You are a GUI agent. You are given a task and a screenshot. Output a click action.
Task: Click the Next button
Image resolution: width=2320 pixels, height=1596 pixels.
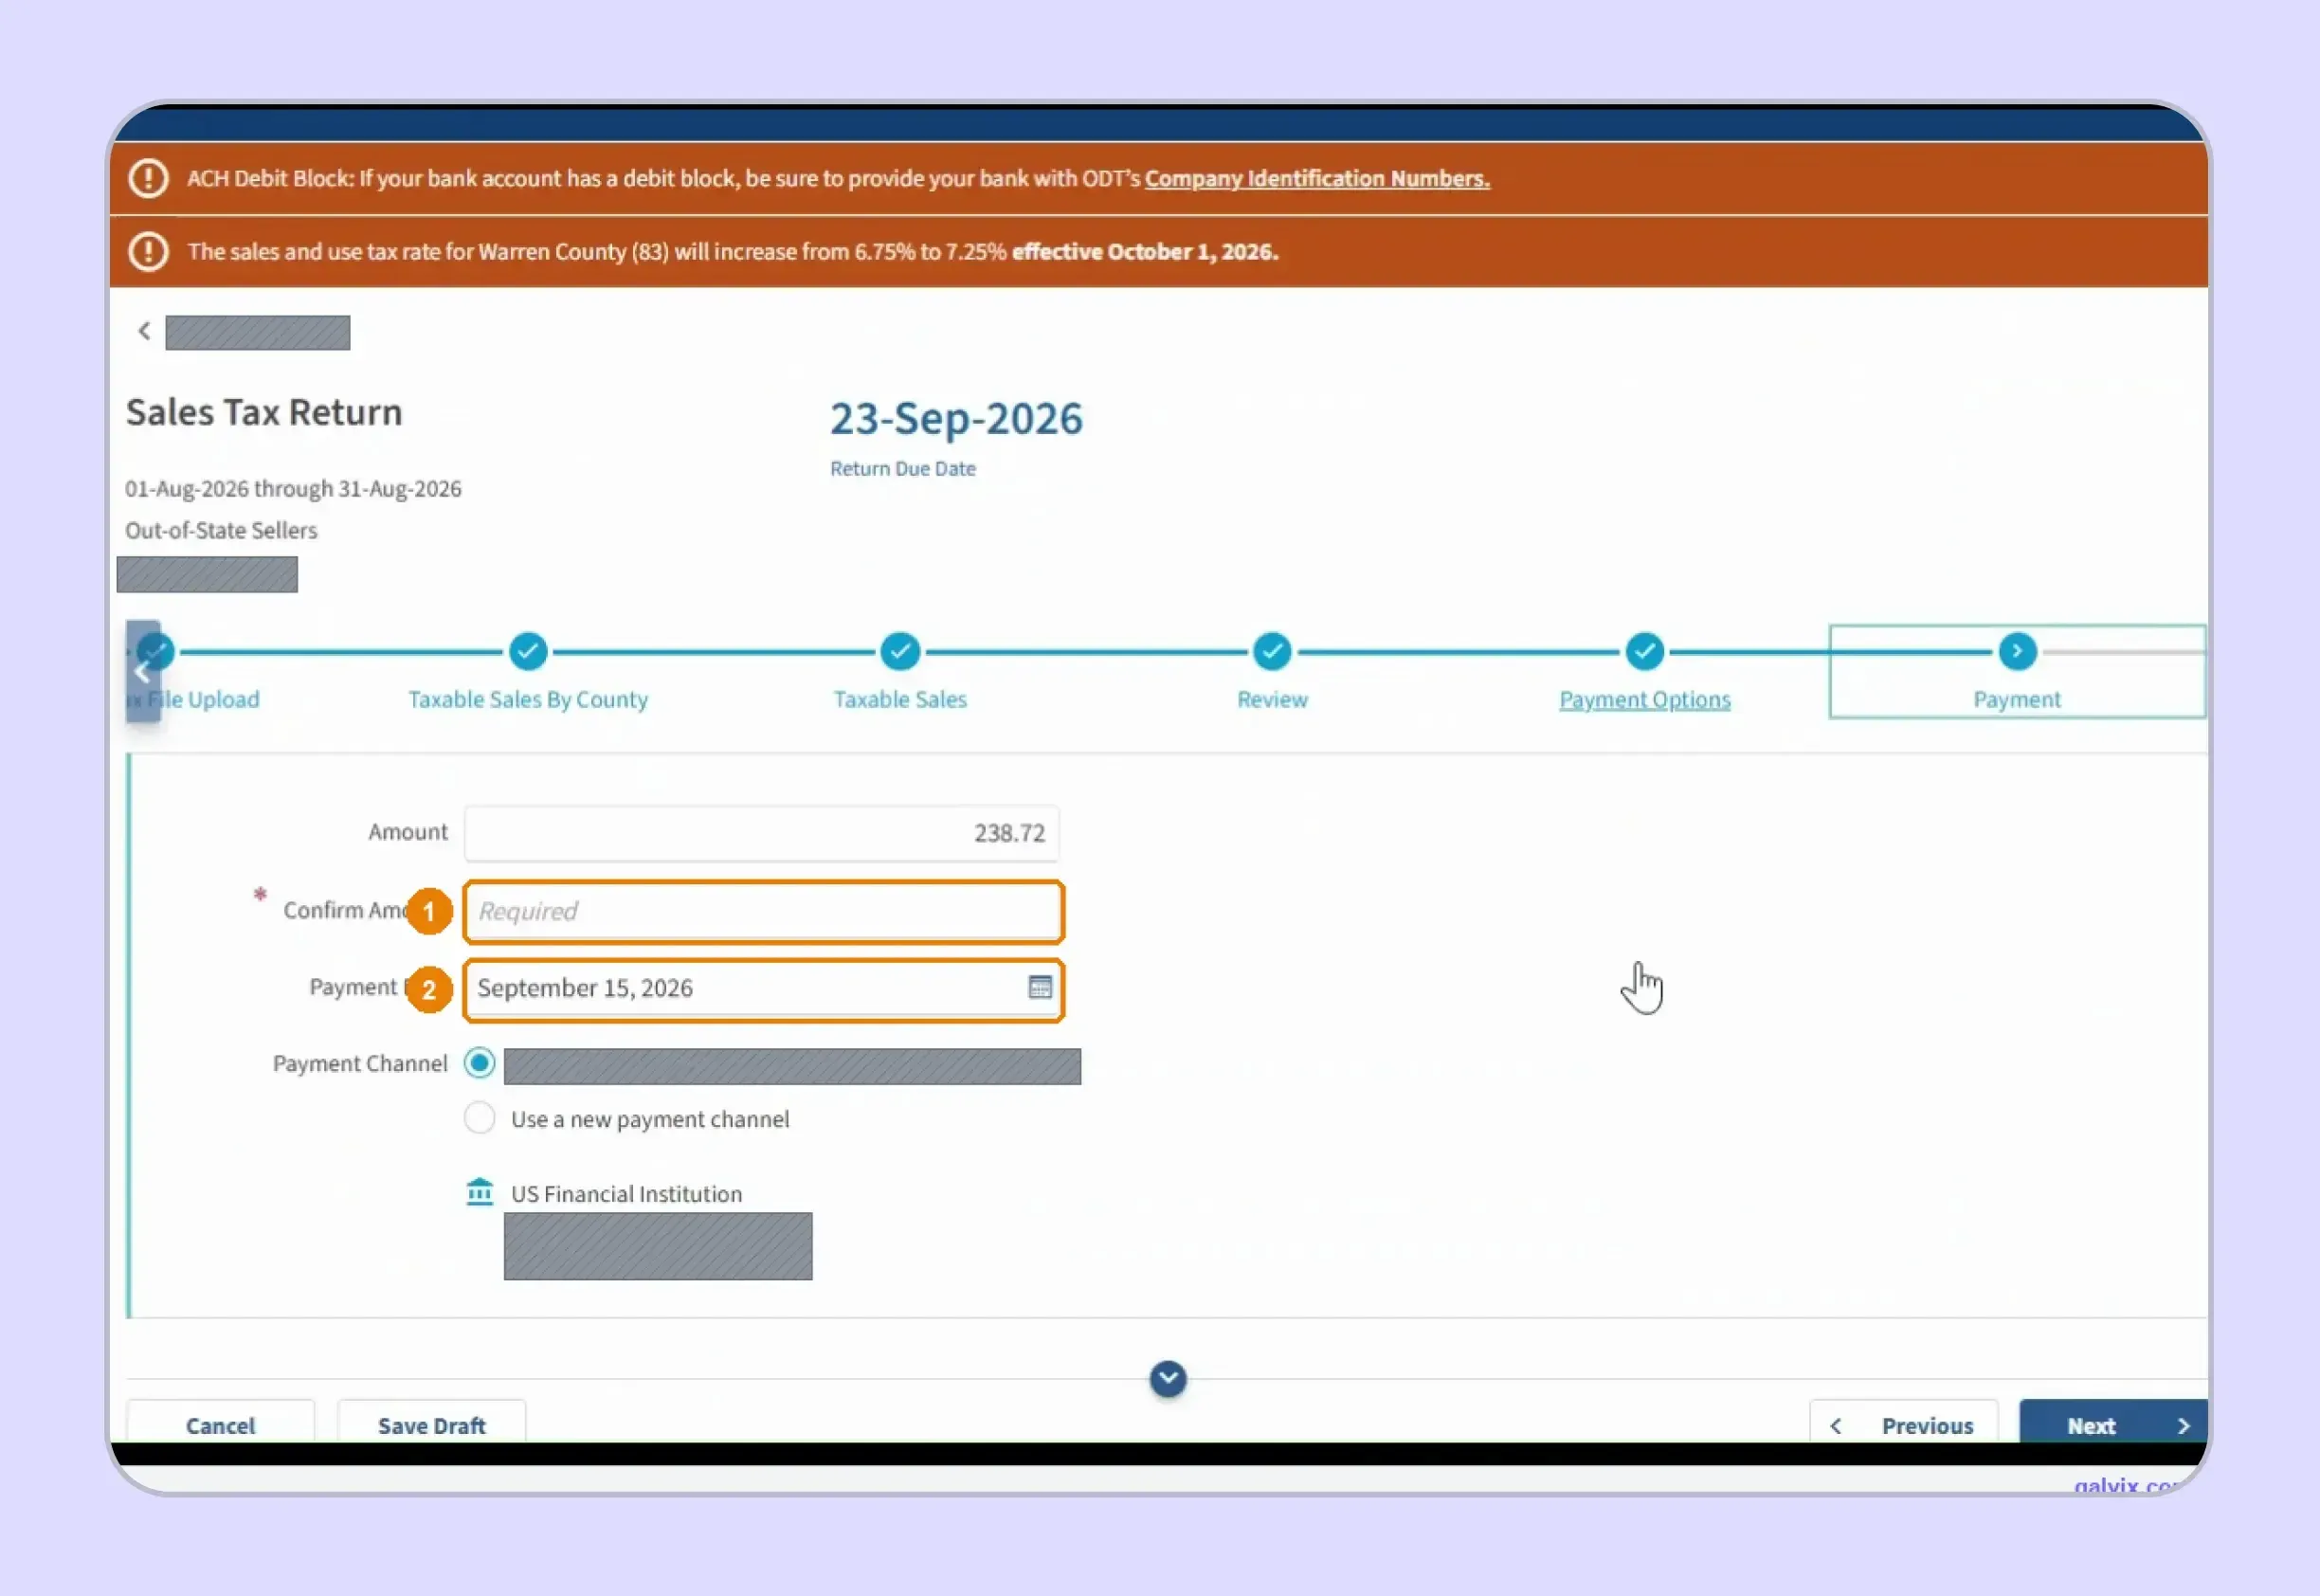2113,1425
